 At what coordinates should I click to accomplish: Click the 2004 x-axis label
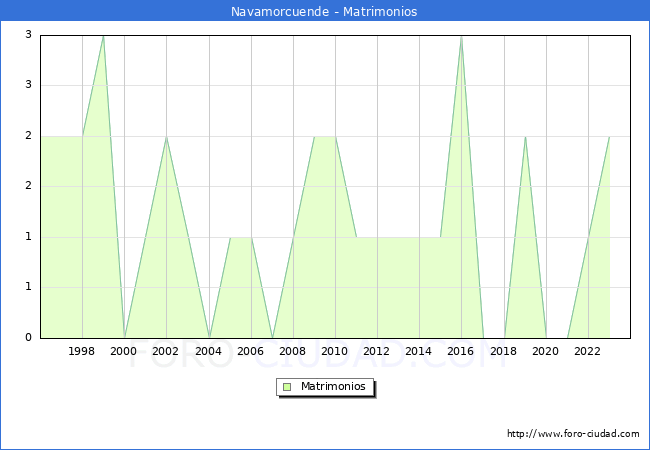pyautogui.click(x=209, y=351)
